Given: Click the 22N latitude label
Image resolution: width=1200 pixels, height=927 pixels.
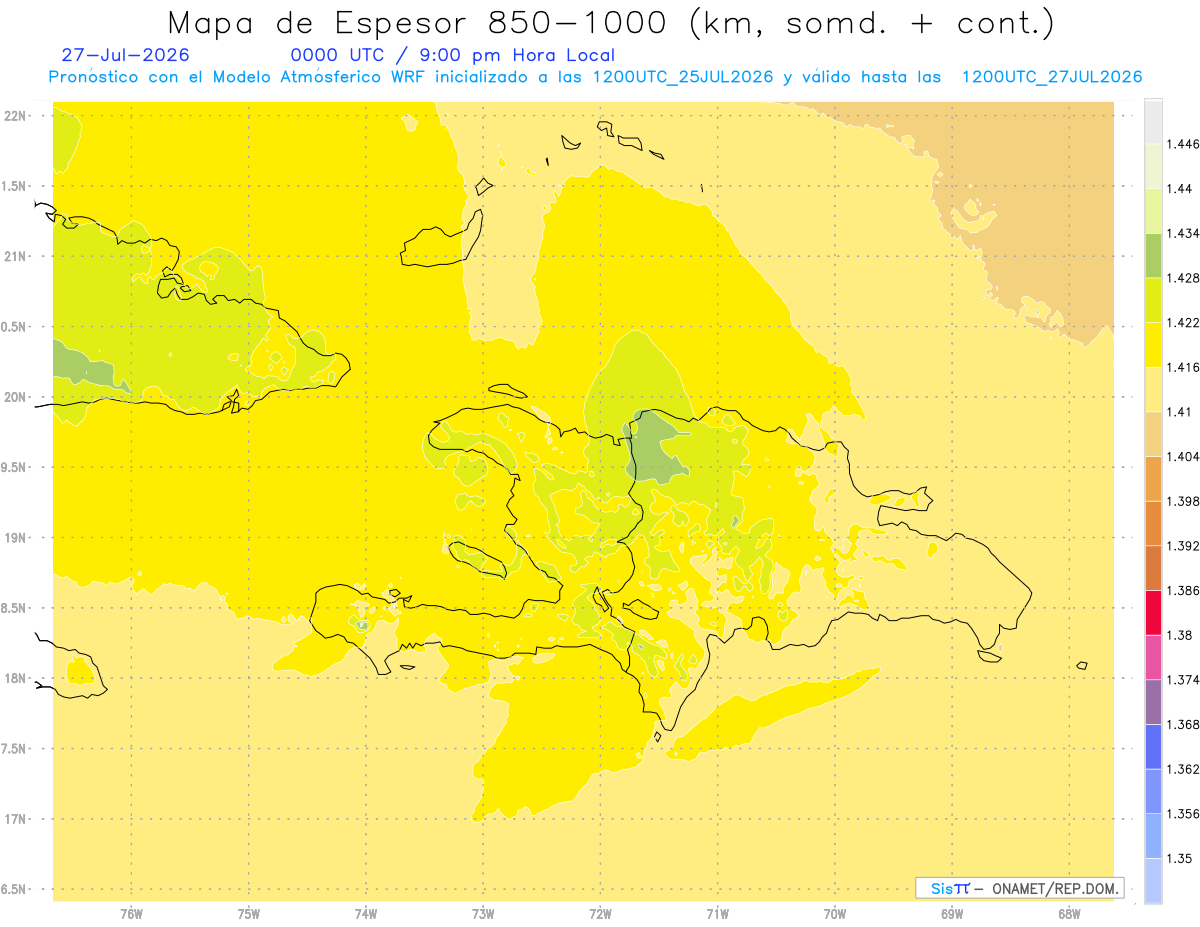Looking at the screenshot, I should pyautogui.click(x=15, y=116).
